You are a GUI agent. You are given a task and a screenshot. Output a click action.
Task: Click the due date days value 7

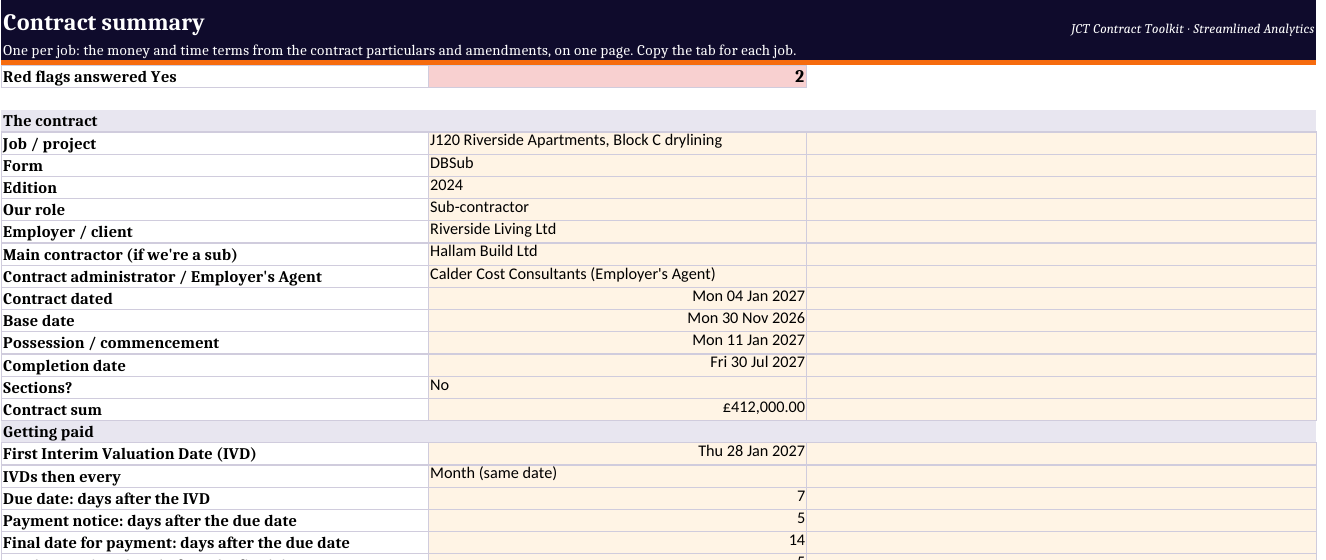click(617, 498)
